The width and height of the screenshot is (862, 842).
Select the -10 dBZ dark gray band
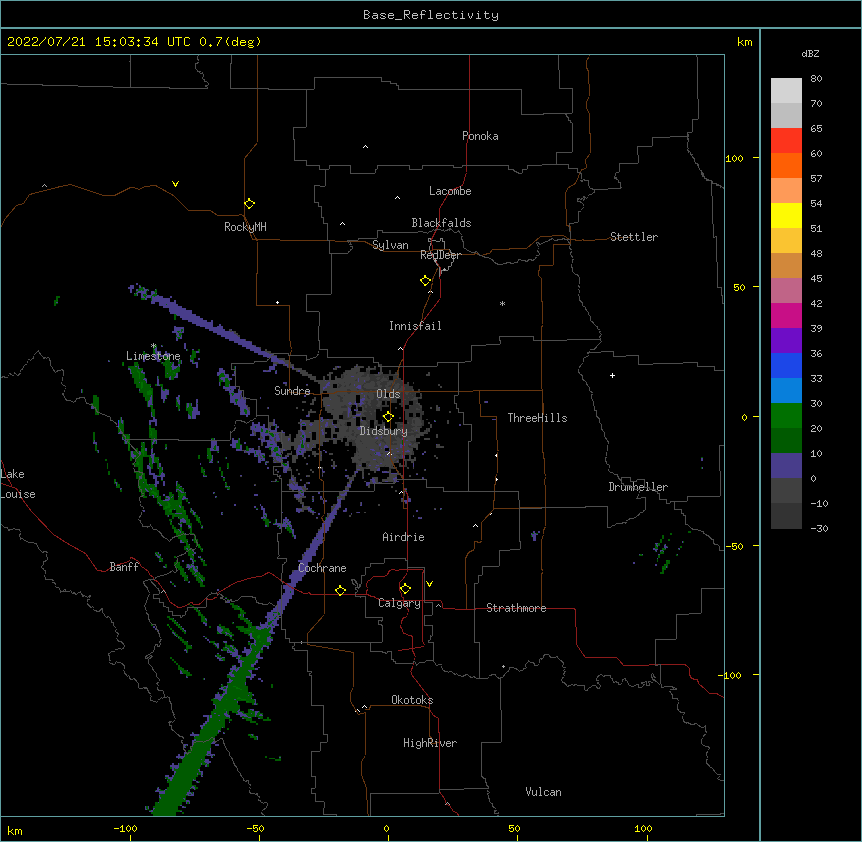(786, 516)
